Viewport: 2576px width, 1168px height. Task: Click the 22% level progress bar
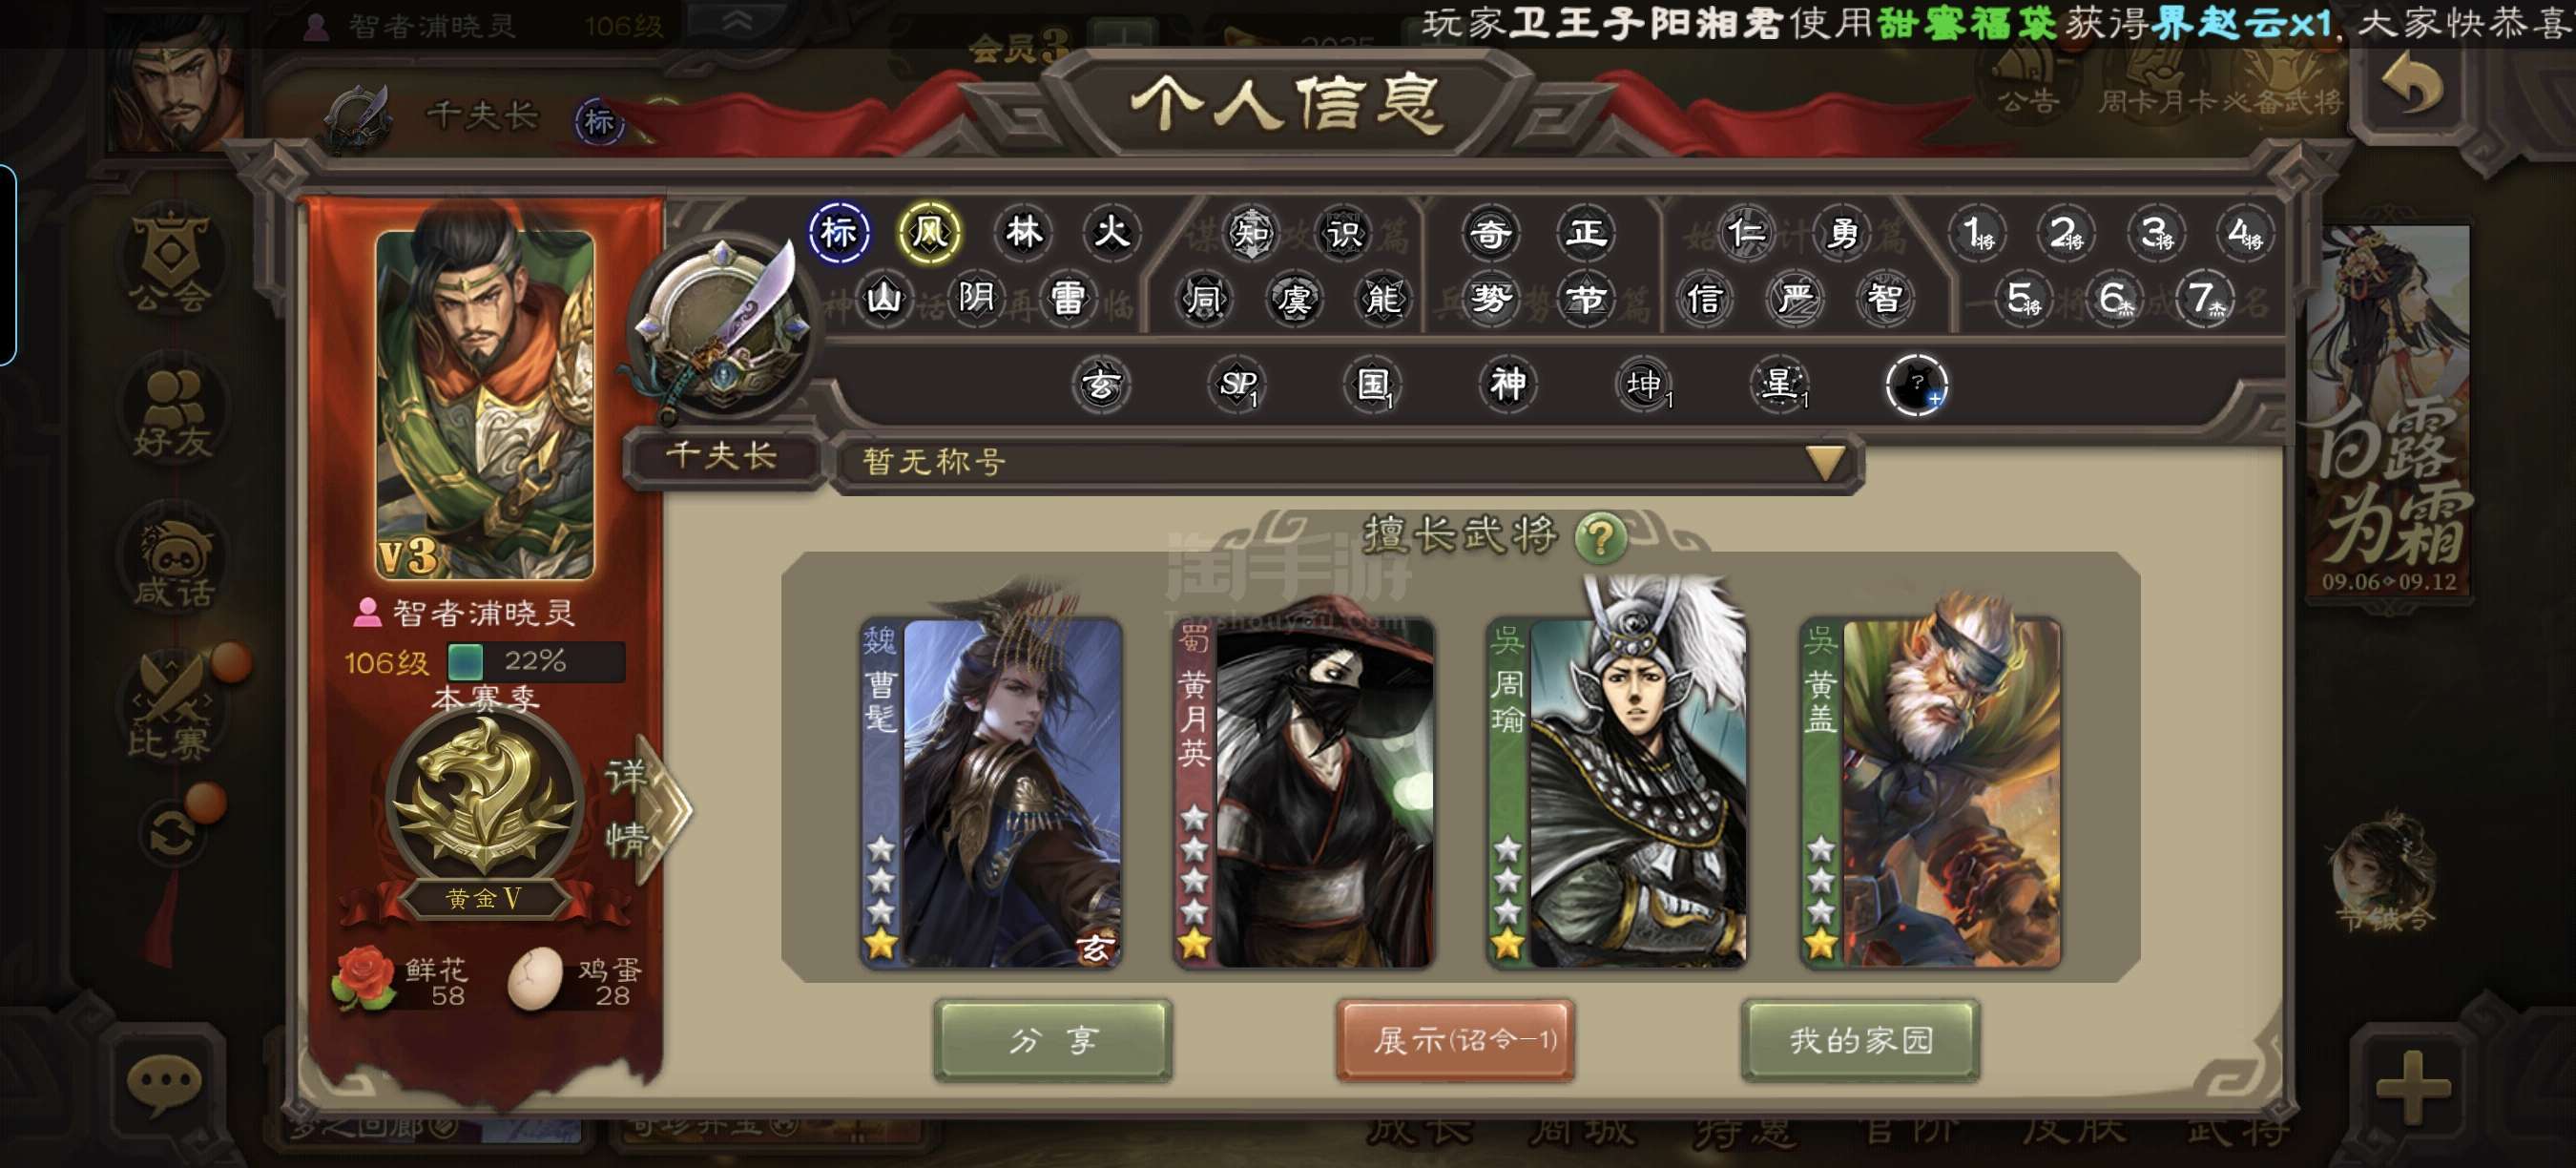(x=536, y=661)
